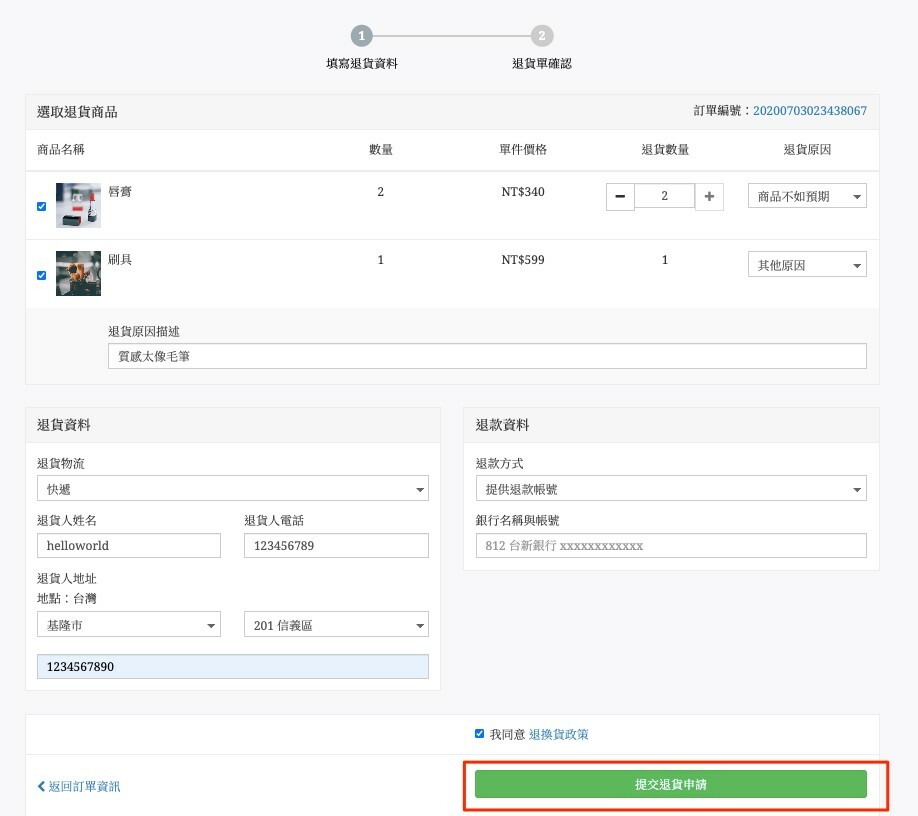
Task: Click the 提交退貨申請 submit button
Action: point(670,785)
